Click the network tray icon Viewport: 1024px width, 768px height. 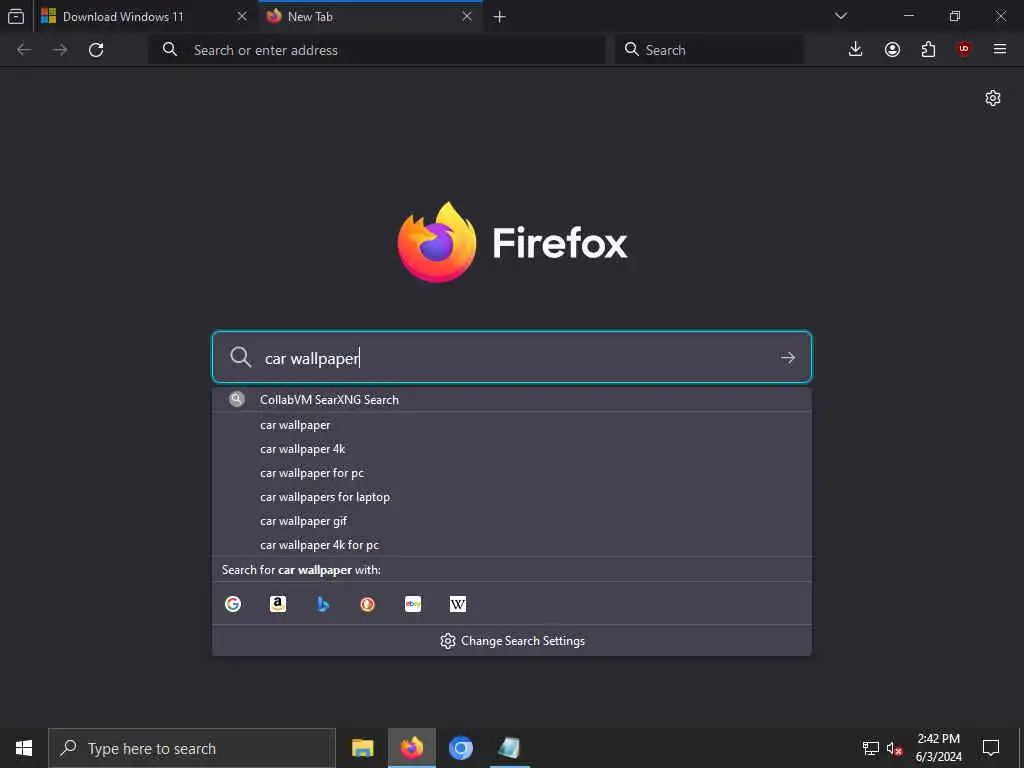871,748
